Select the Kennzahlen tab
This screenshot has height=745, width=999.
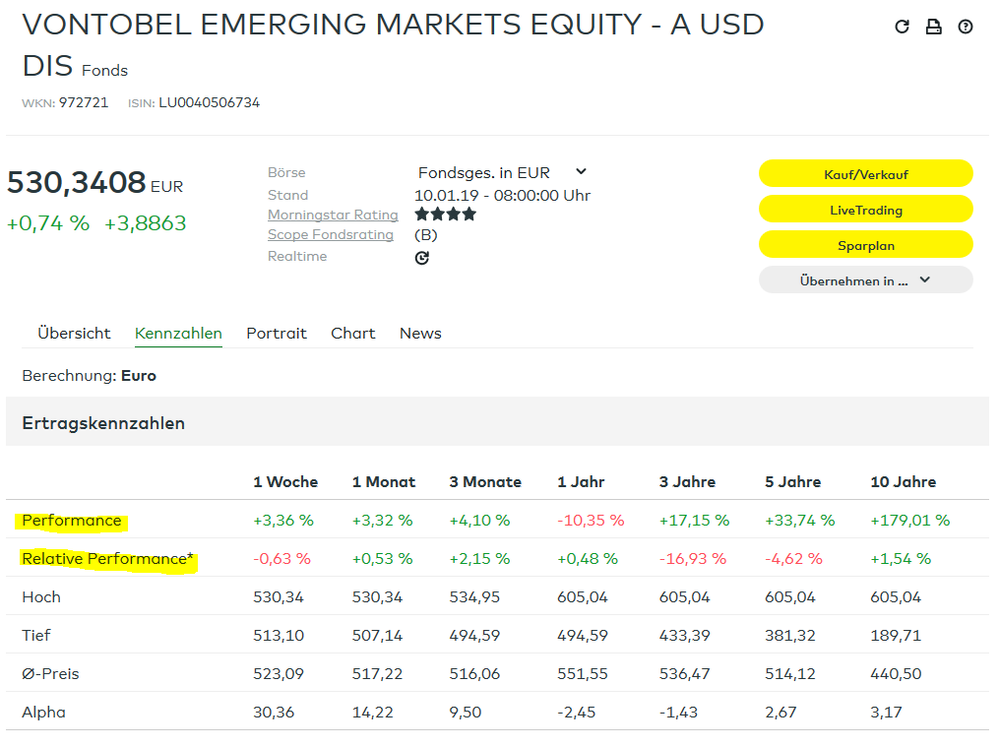point(178,333)
